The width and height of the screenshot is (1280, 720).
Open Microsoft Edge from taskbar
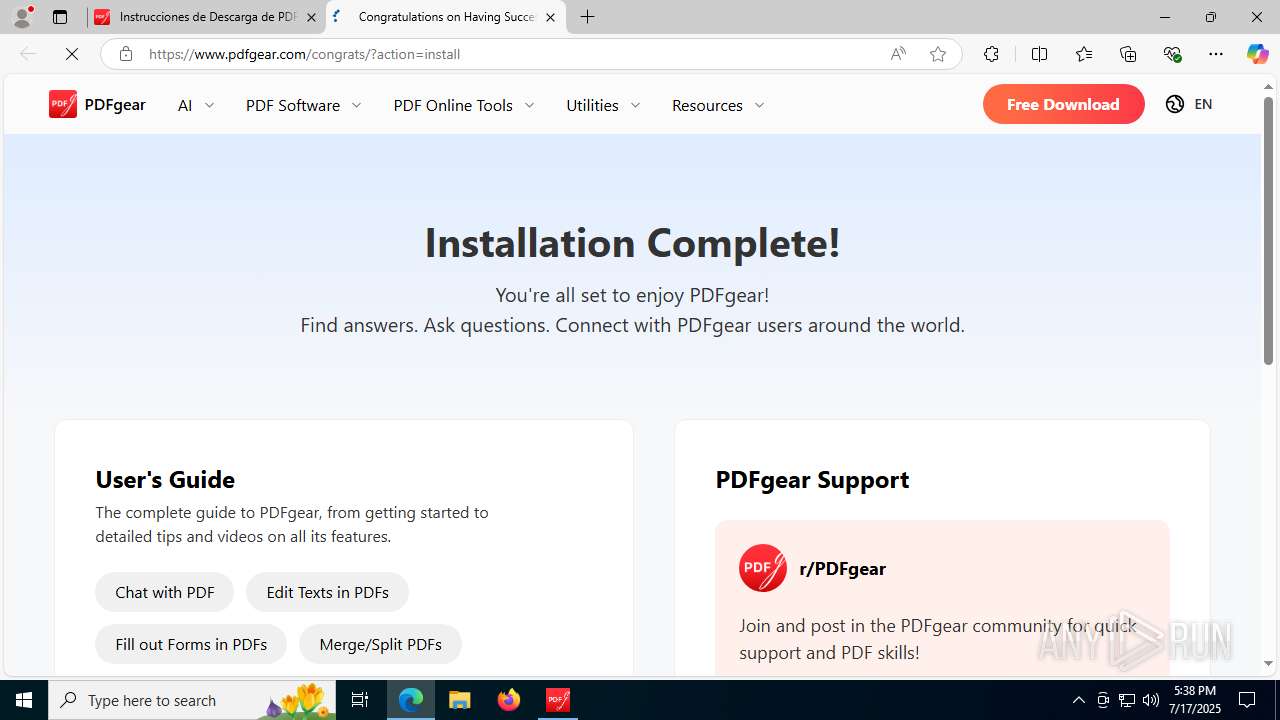tap(411, 700)
